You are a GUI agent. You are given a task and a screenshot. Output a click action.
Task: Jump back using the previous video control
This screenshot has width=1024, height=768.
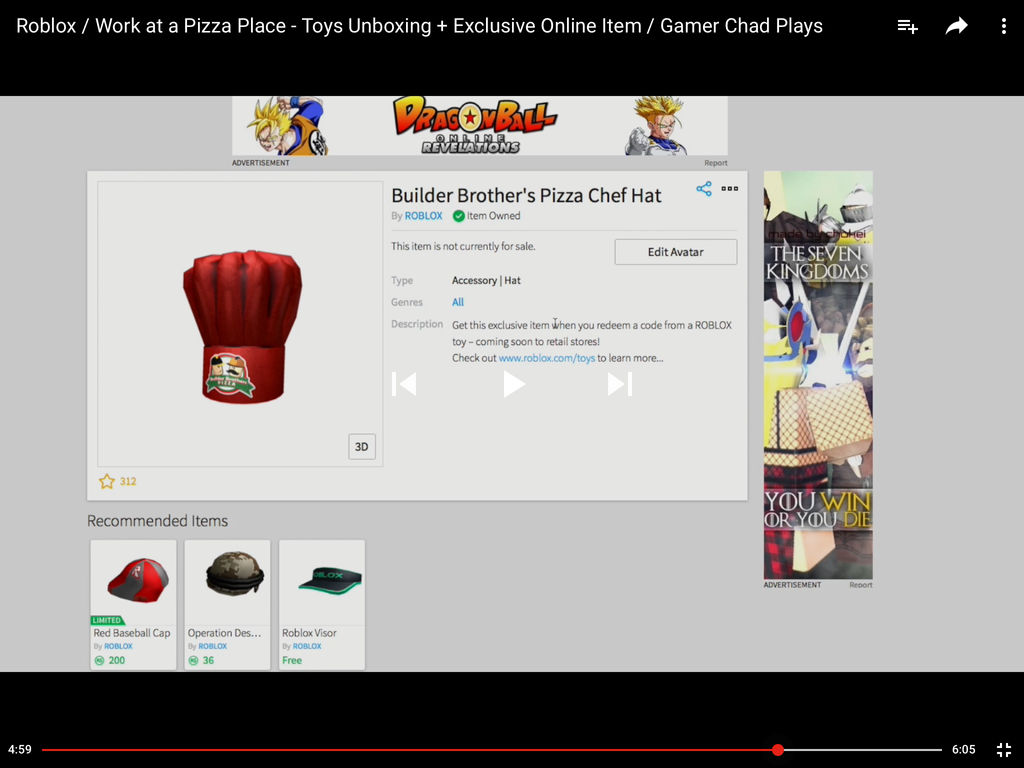click(x=405, y=383)
